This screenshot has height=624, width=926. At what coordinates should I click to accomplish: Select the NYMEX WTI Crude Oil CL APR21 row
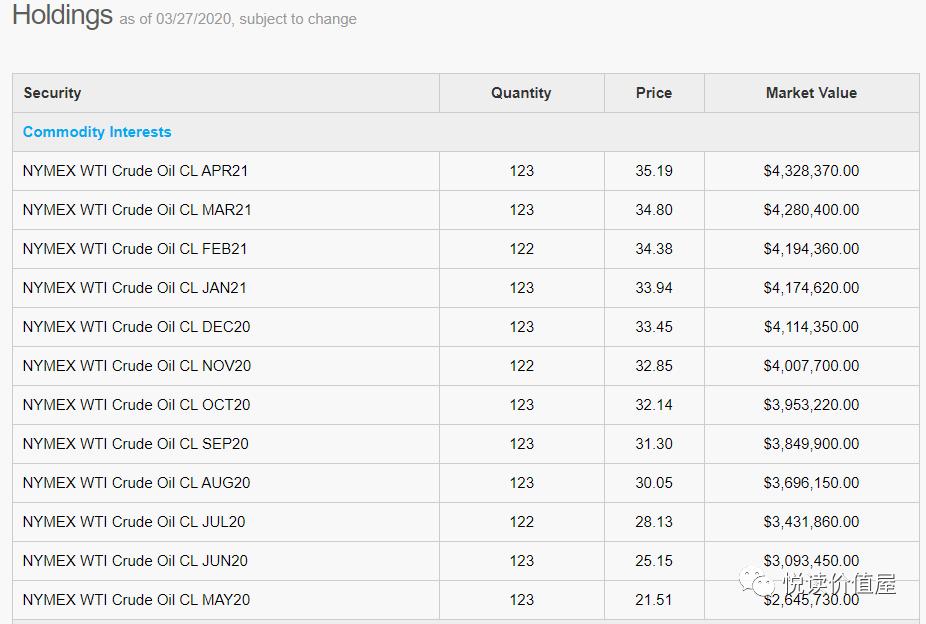tap(135, 171)
